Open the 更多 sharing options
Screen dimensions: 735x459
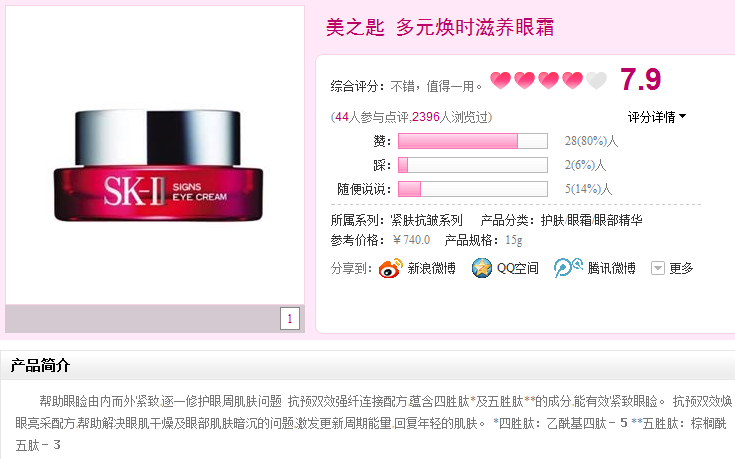(x=681, y=268)
